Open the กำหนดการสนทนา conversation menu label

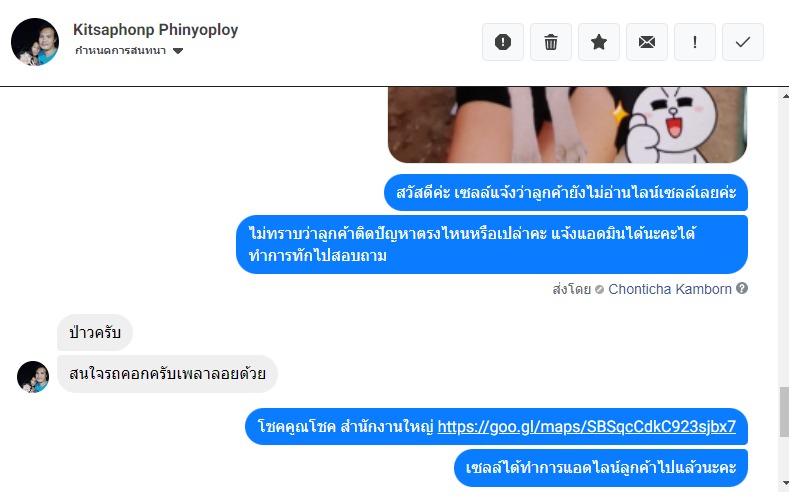[120, 50]
